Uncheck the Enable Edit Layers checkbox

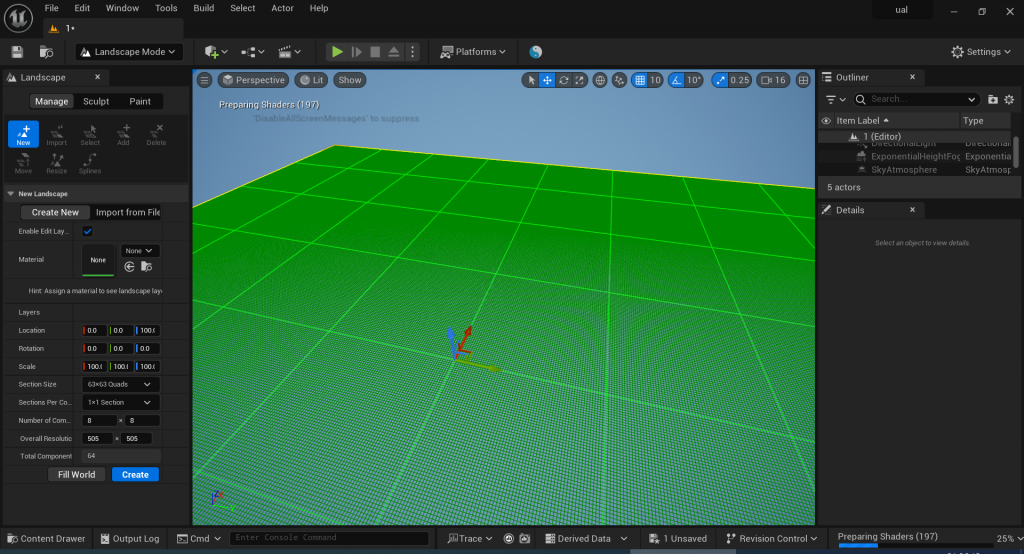[87, 231]
